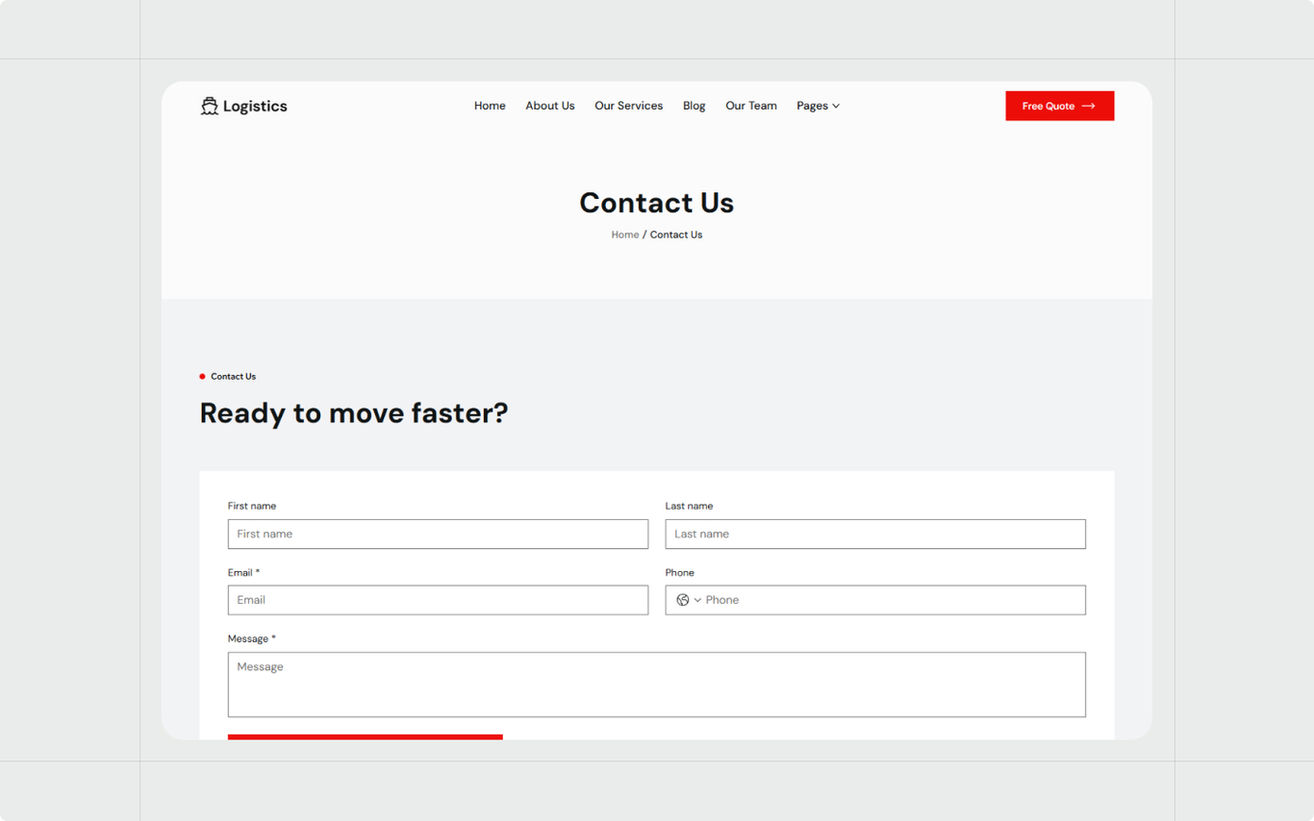Click the 'Message *' field label
The image size is (1314, 821).
(x=252, y=639)
